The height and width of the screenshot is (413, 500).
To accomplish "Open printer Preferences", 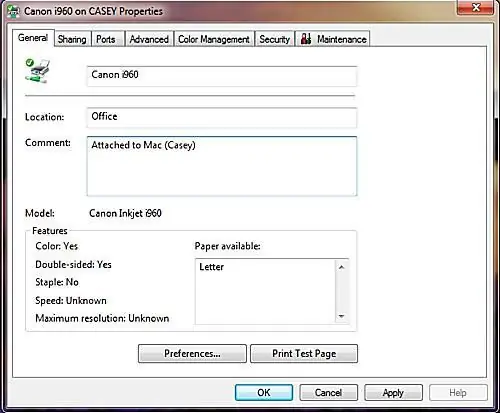I will pyautogui.click(x=192, y=353).
